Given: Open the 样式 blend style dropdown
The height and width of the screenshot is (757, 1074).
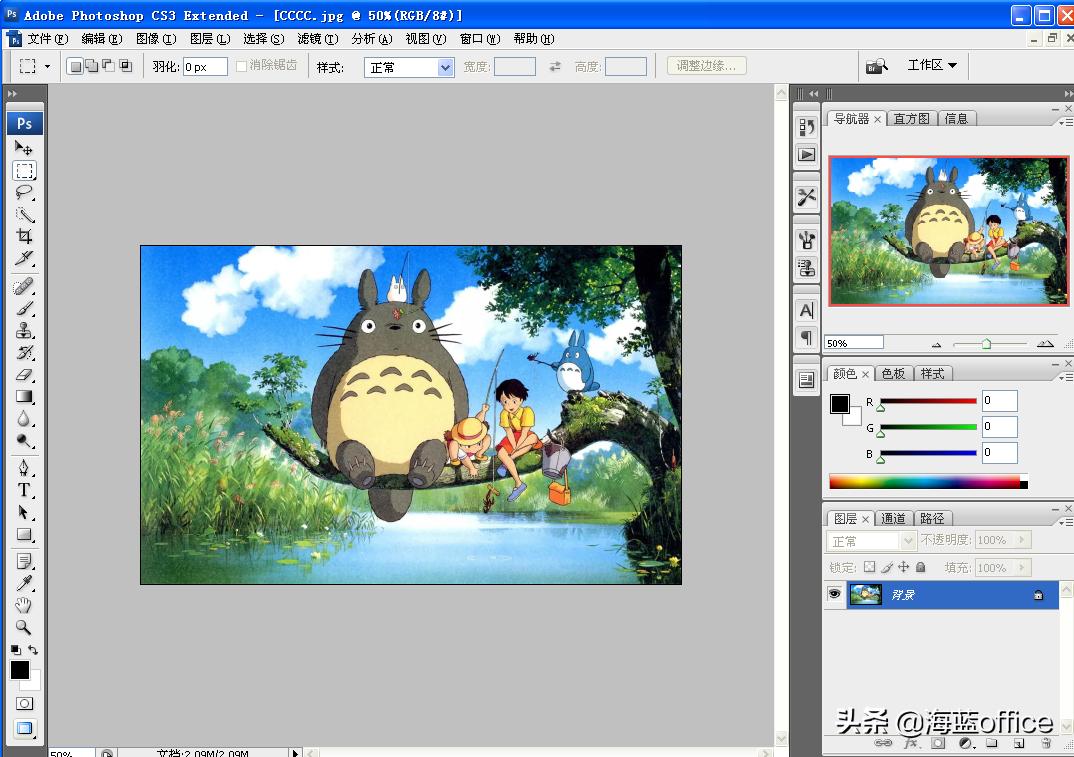Looking at the screenshot, I should (408, 66).
